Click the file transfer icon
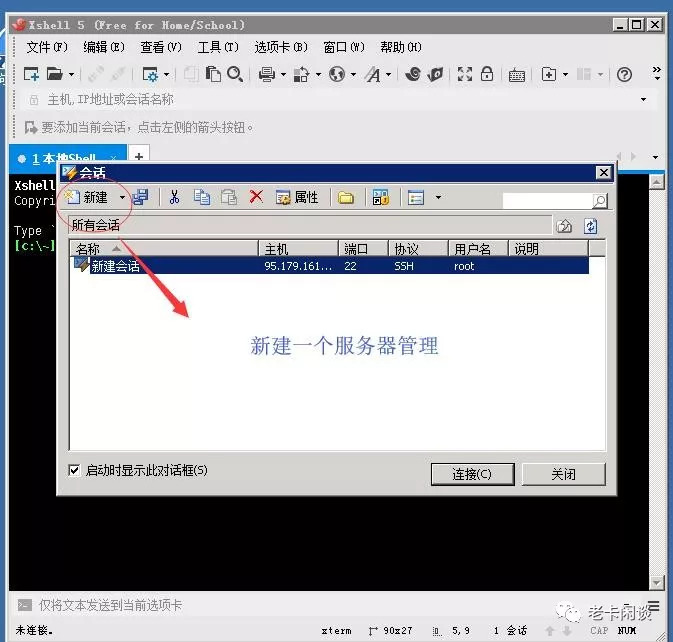 (301, 74)
